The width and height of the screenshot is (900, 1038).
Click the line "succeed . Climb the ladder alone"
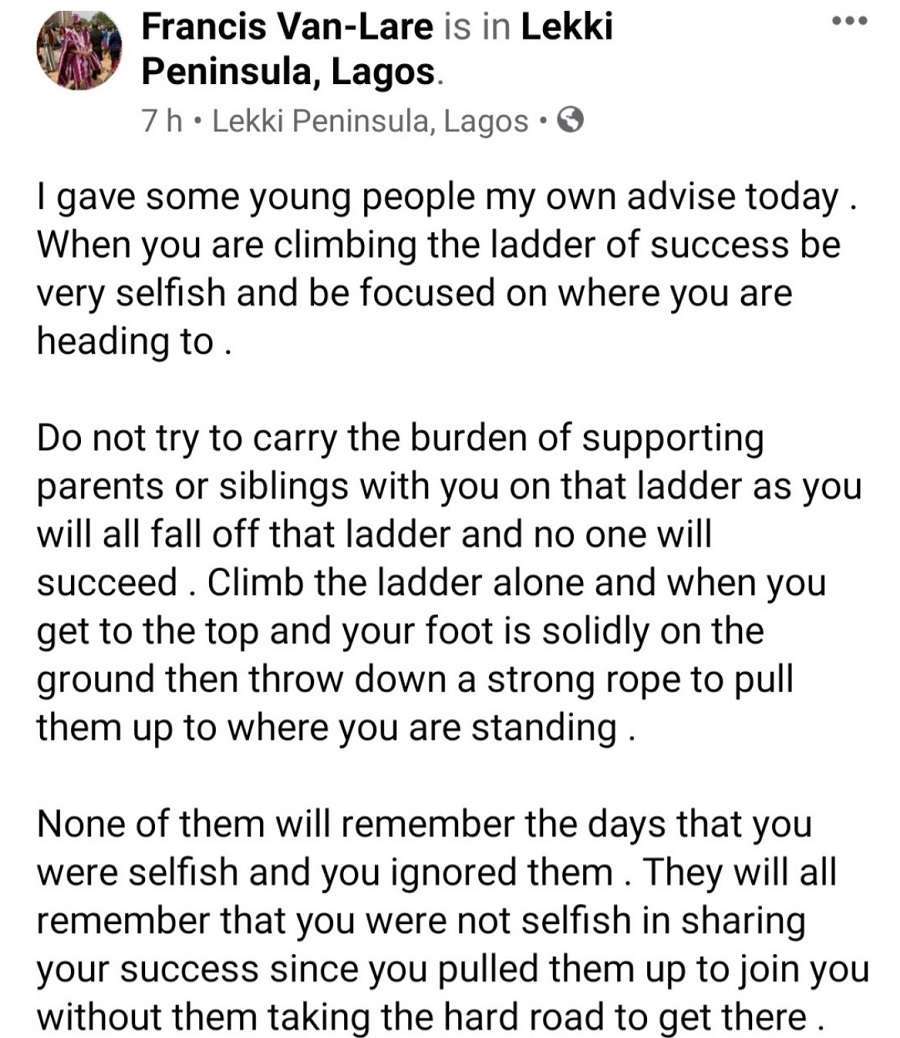[431, 583]
